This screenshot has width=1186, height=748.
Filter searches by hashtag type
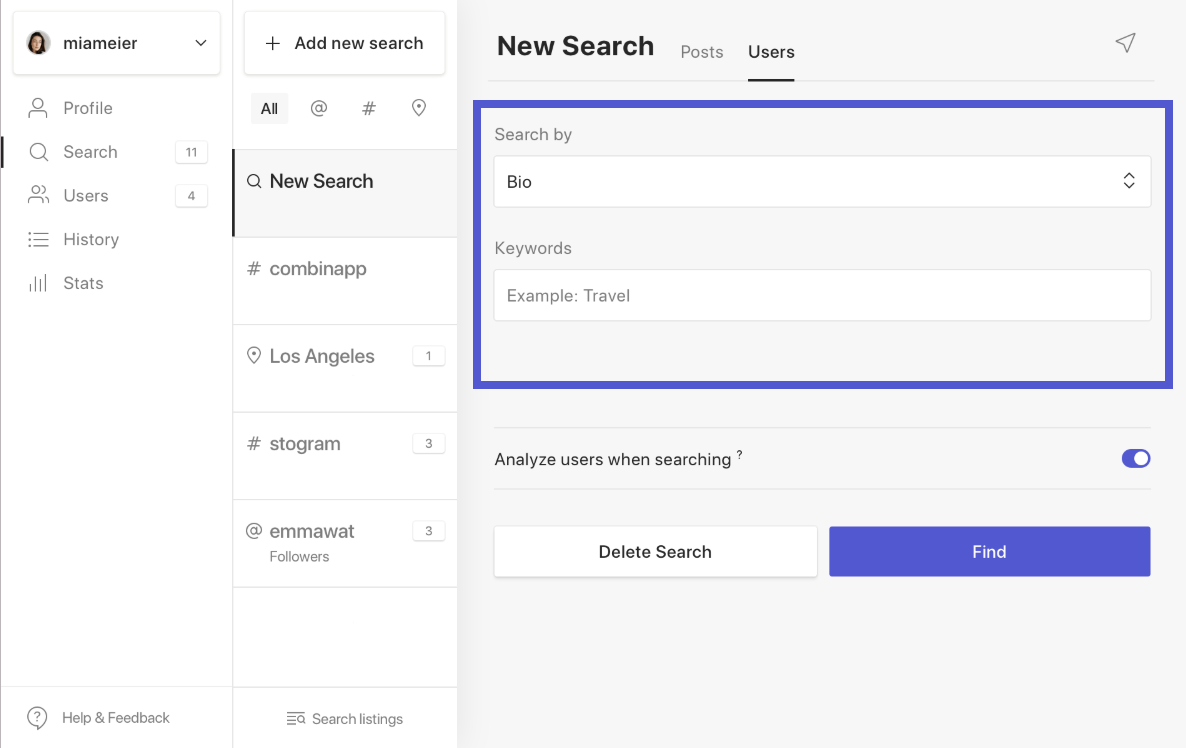tap(369, 108)
